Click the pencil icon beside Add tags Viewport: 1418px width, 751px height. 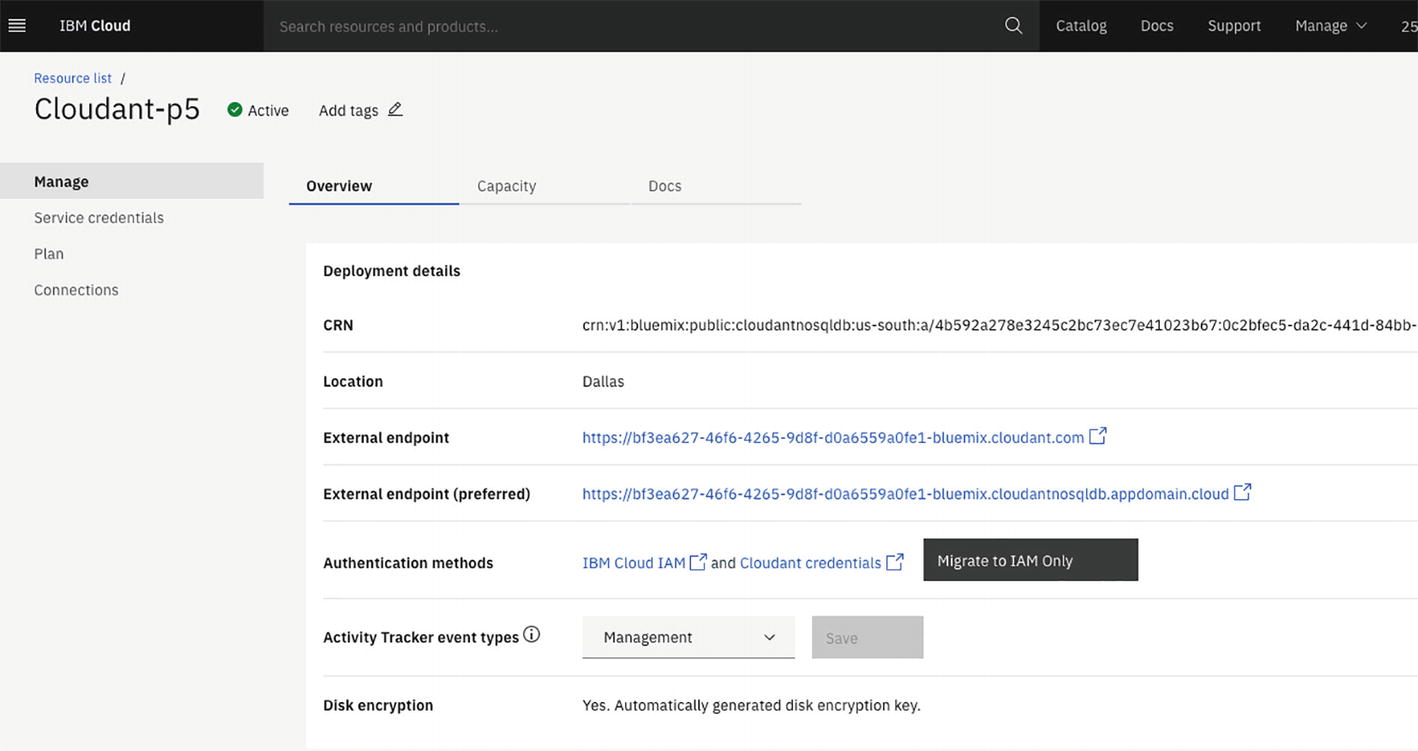pos(395,110)
